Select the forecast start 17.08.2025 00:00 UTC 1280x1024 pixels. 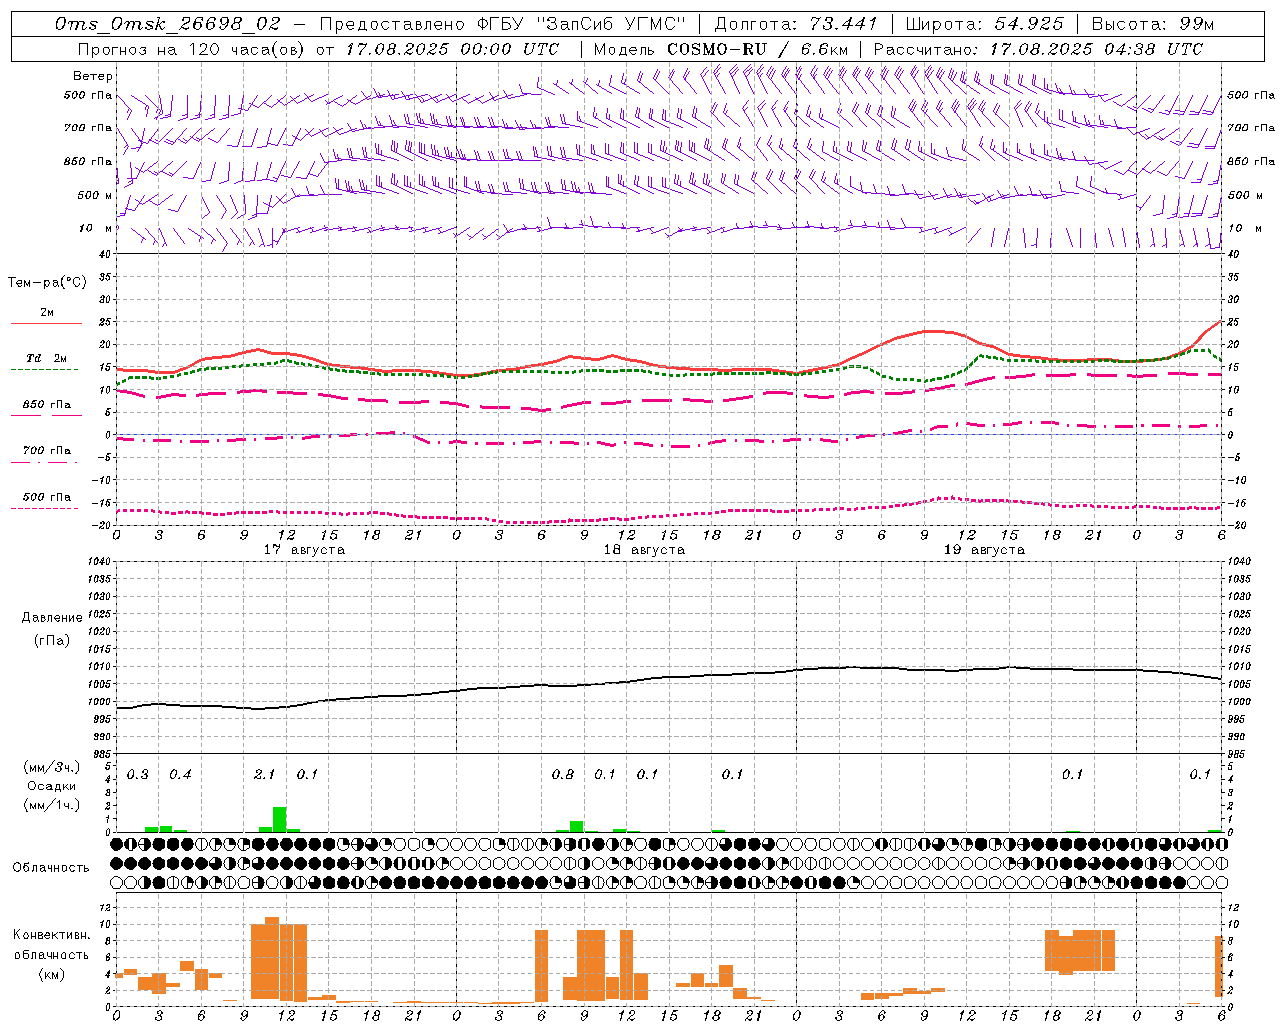pyautogui.click(x=452, y=49)
